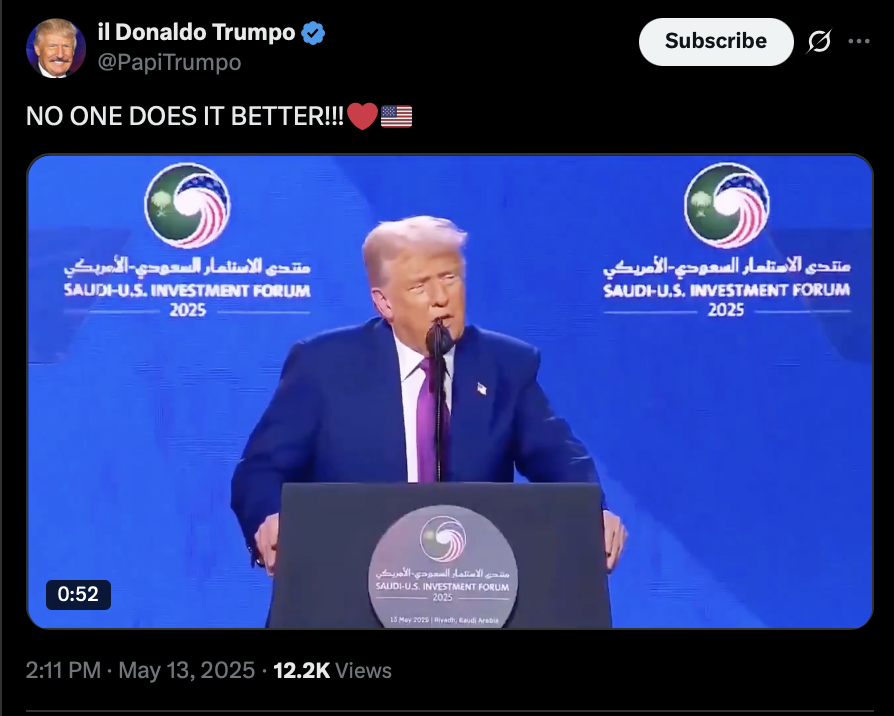Click the May 13, 2025 post date
This screenshot has width=894, height=716.
tap(186, 670)
